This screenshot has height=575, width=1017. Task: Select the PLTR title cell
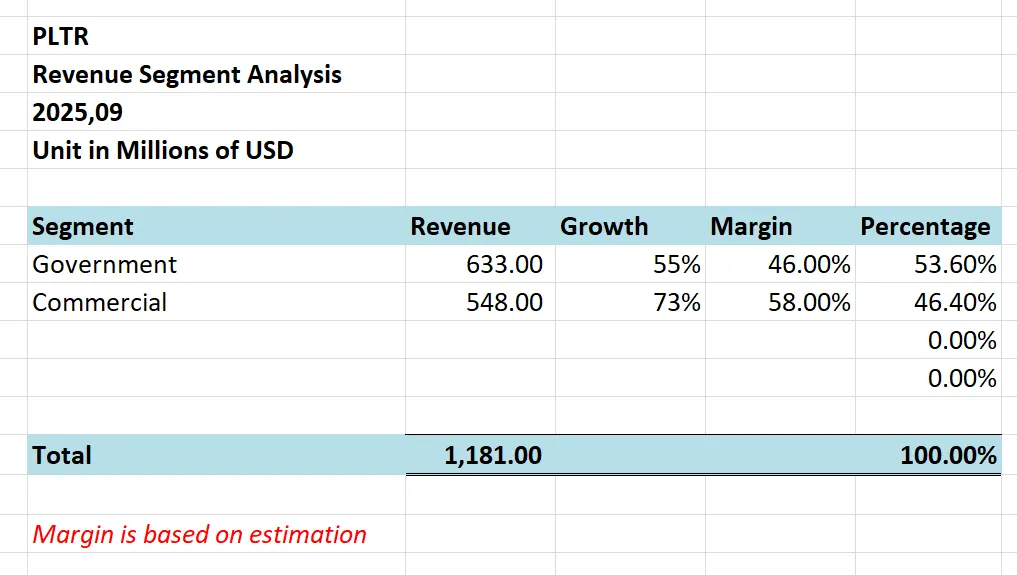click(216, 36)
